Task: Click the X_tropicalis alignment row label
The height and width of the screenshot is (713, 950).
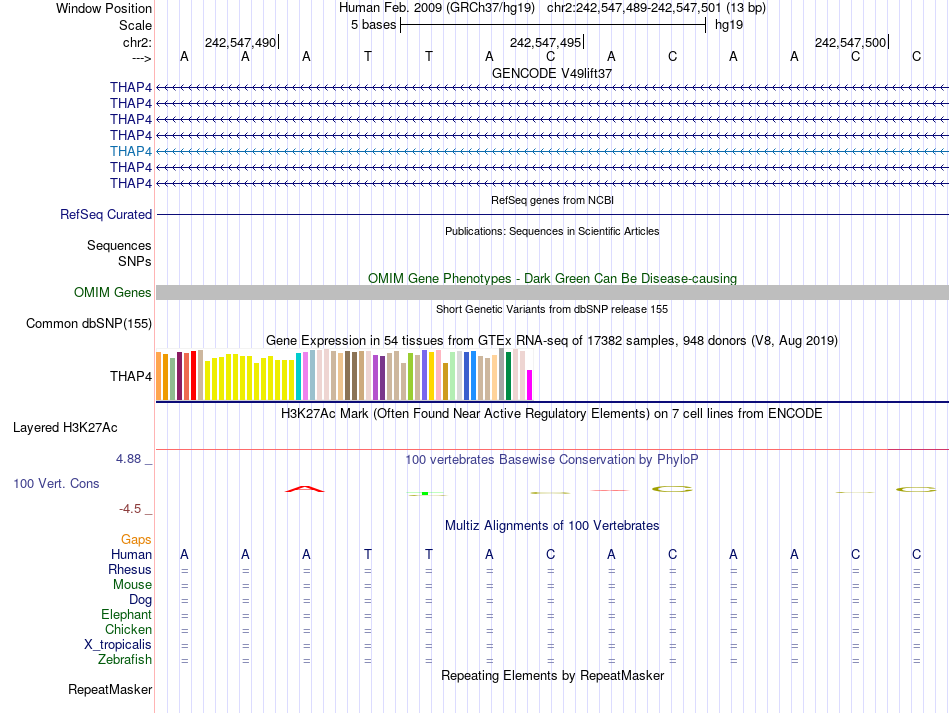Action: coord(118,645)
